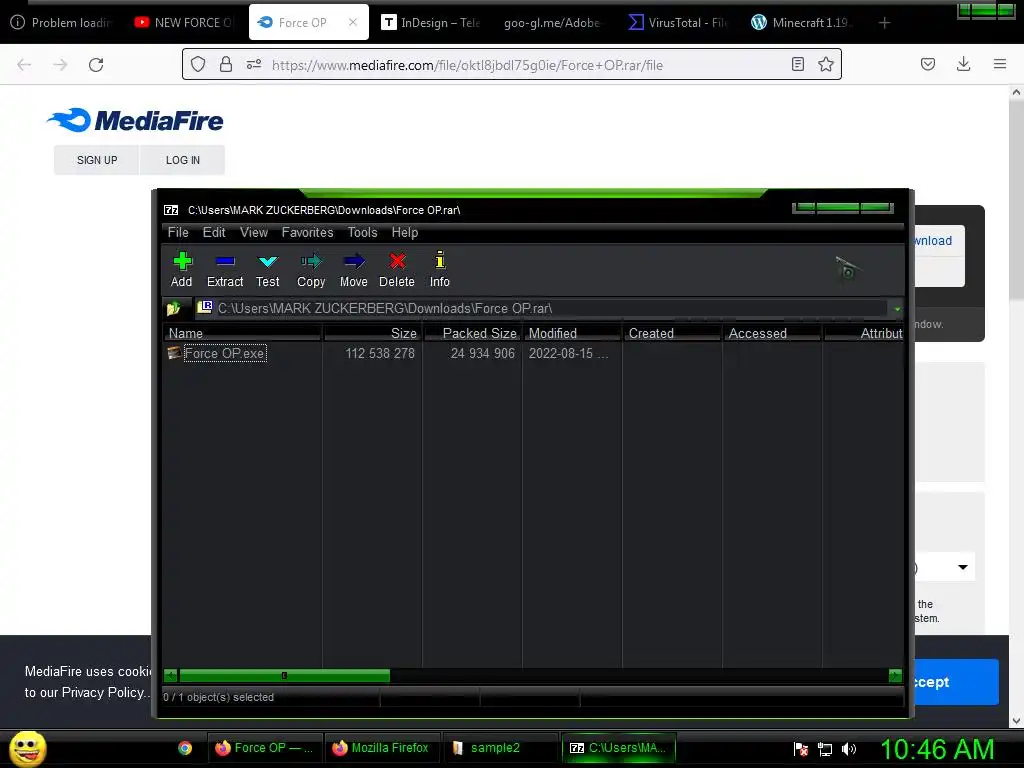1024x768 pixels.
Task: Click LOG IN on MediaFire
Action: [183, 160]
